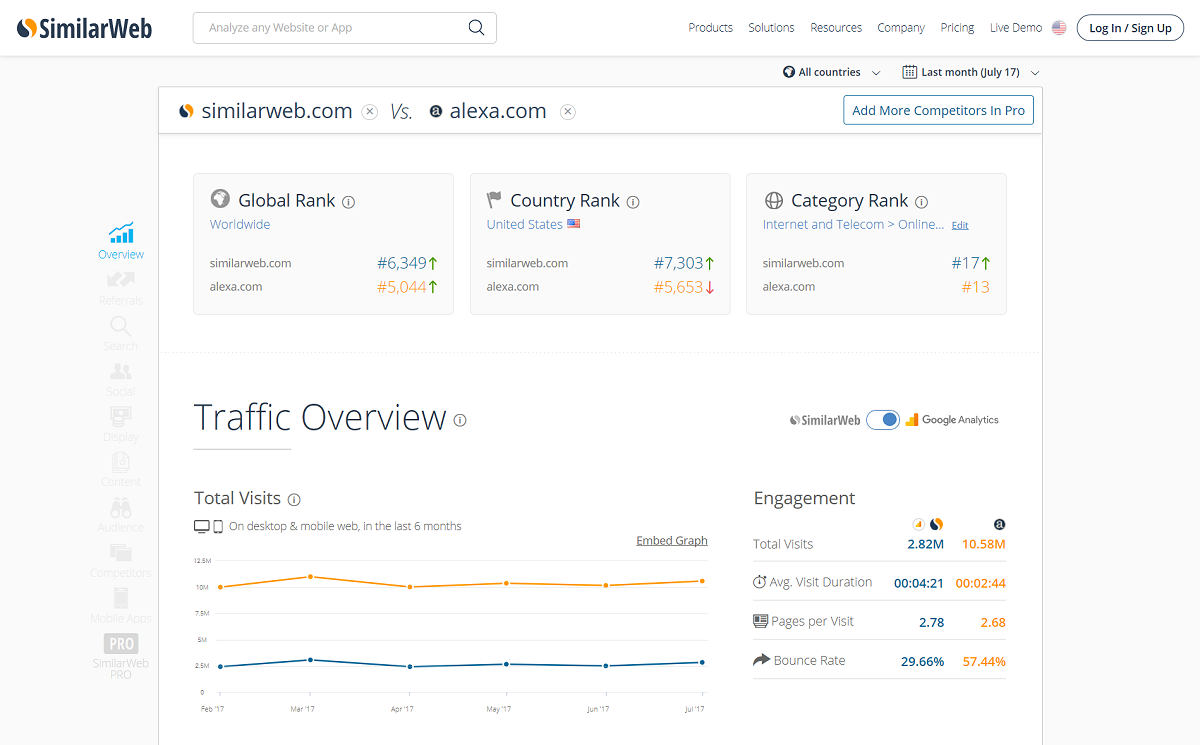
Task: Open the Content section in the sidebar
Action: 121,469
